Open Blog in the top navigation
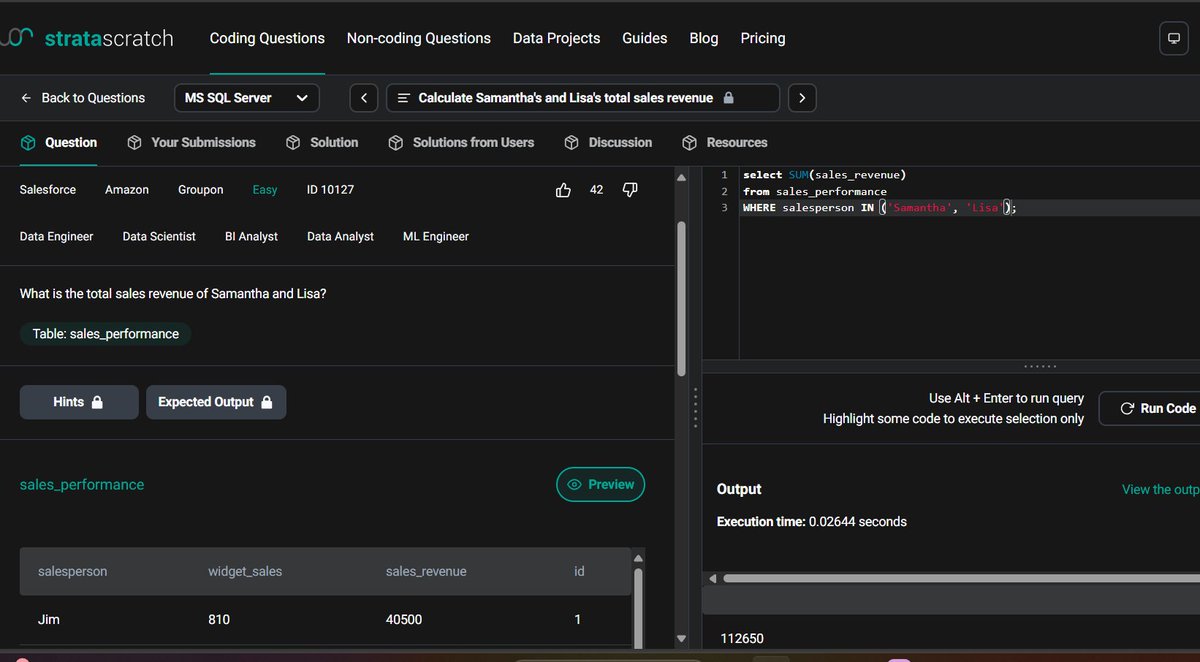 (x=704, y=38)
